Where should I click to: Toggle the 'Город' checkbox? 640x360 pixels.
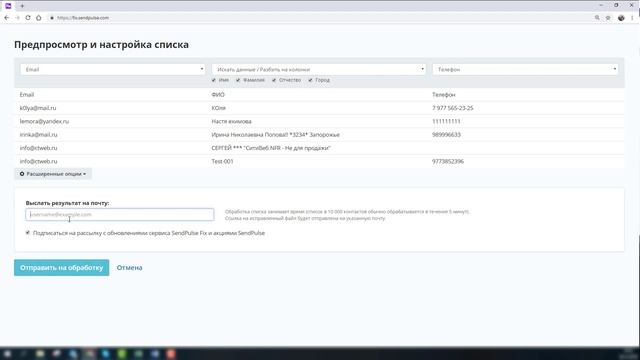pyautogui.click(x=310, y=80)
